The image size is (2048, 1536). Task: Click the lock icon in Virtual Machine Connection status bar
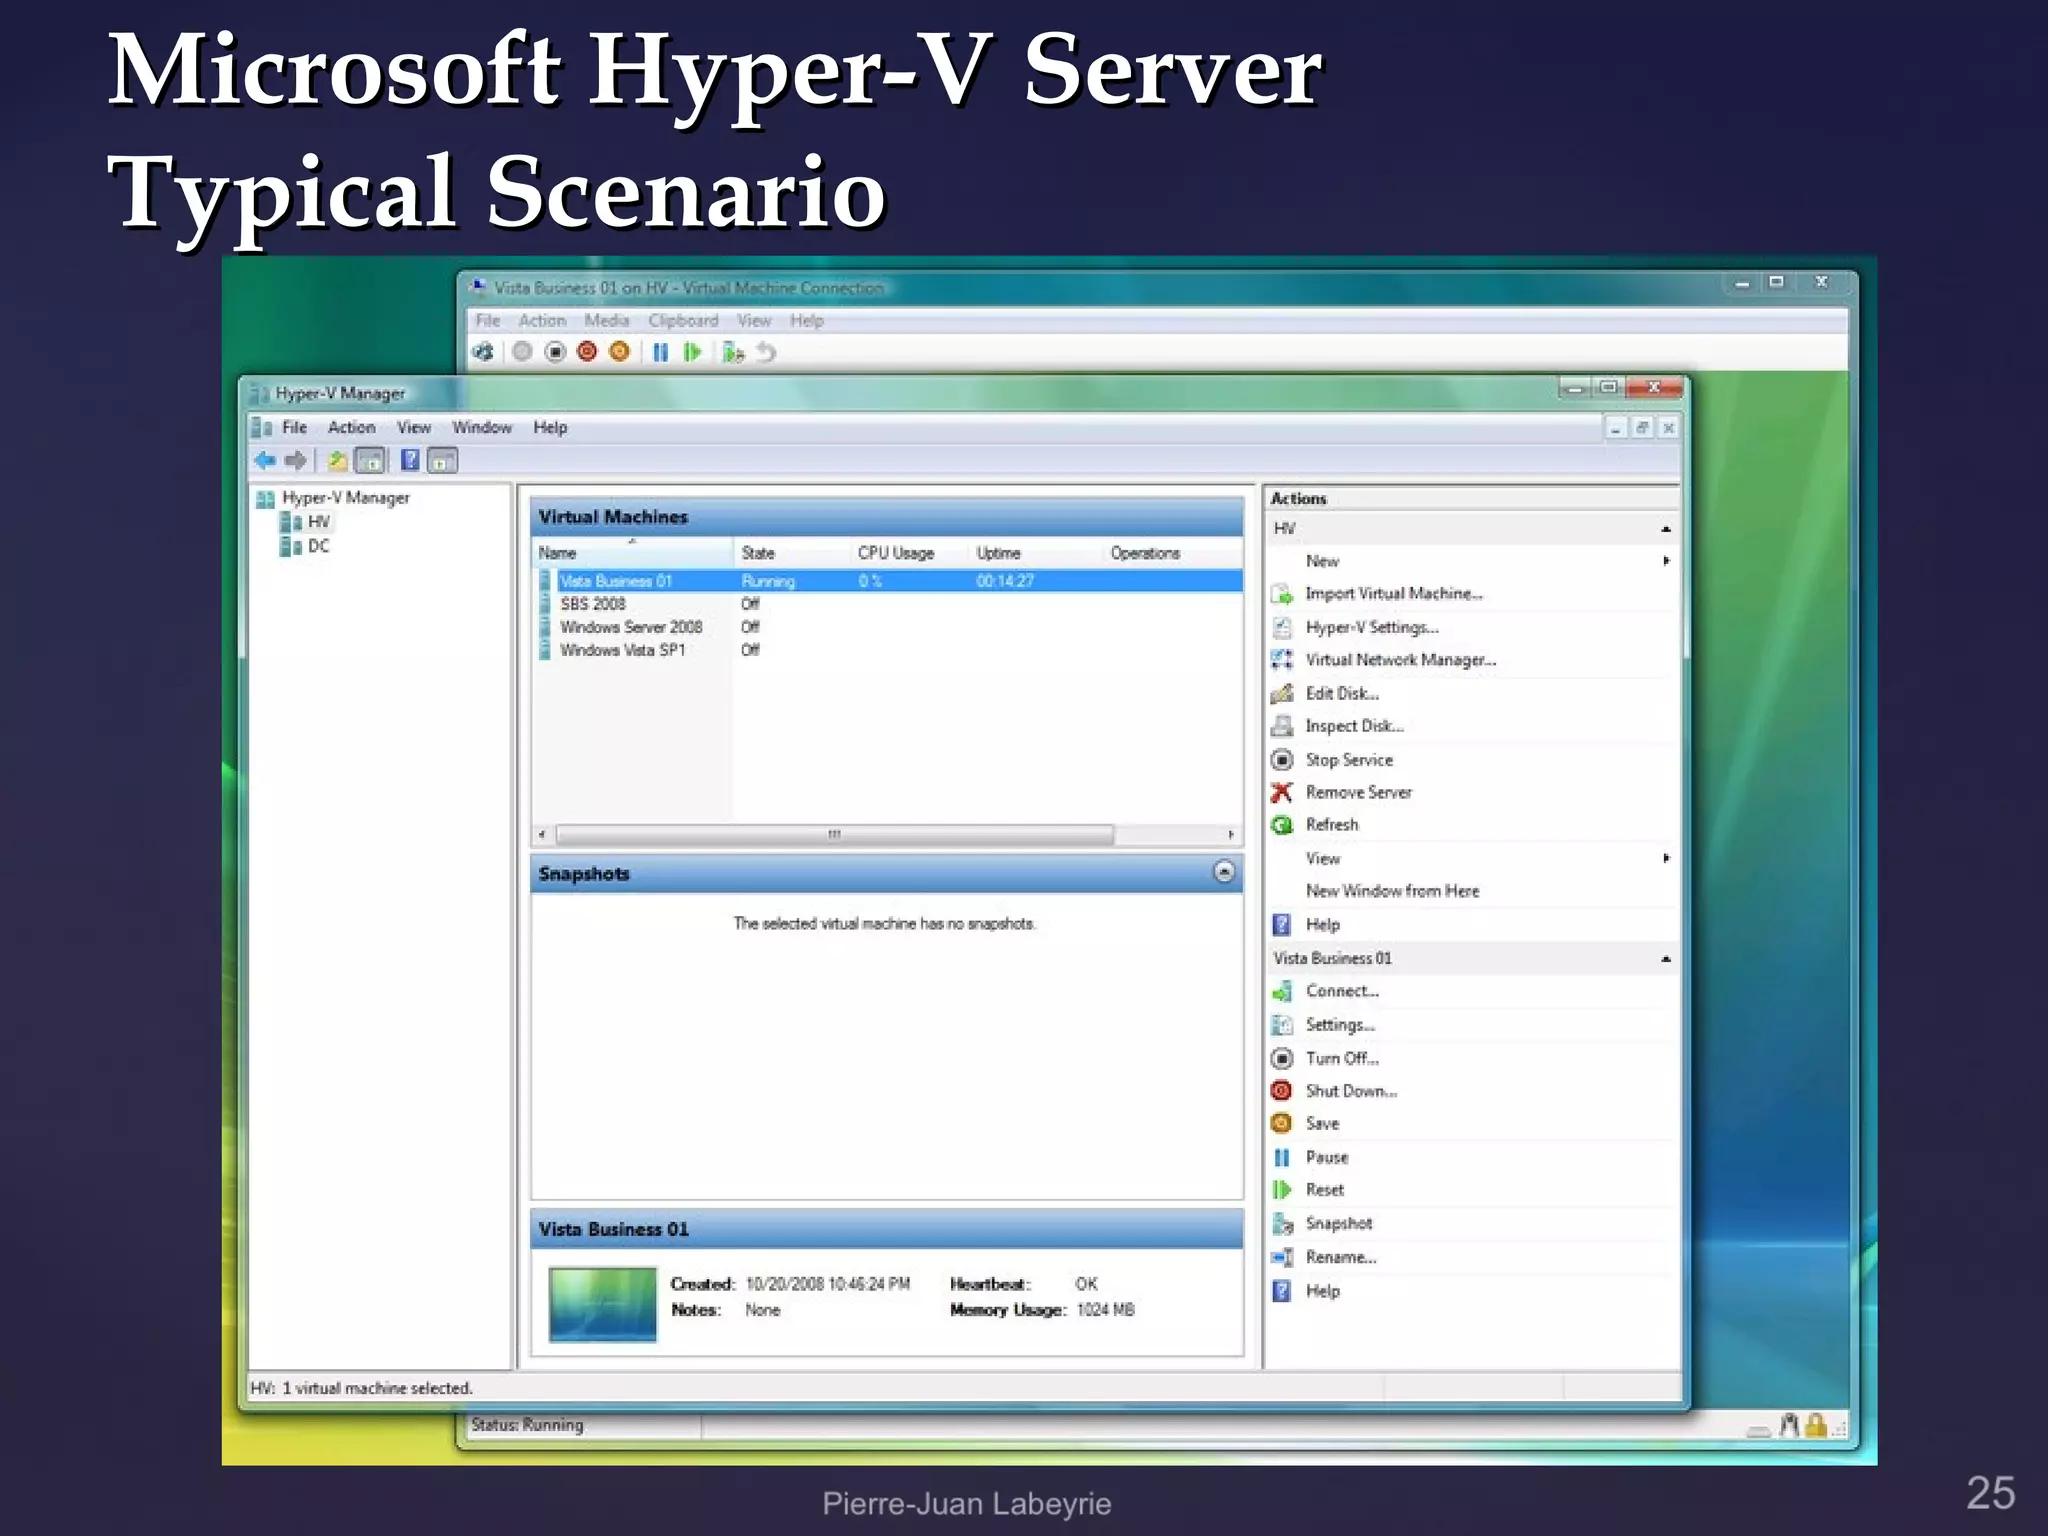(x=1816, y=1425)
